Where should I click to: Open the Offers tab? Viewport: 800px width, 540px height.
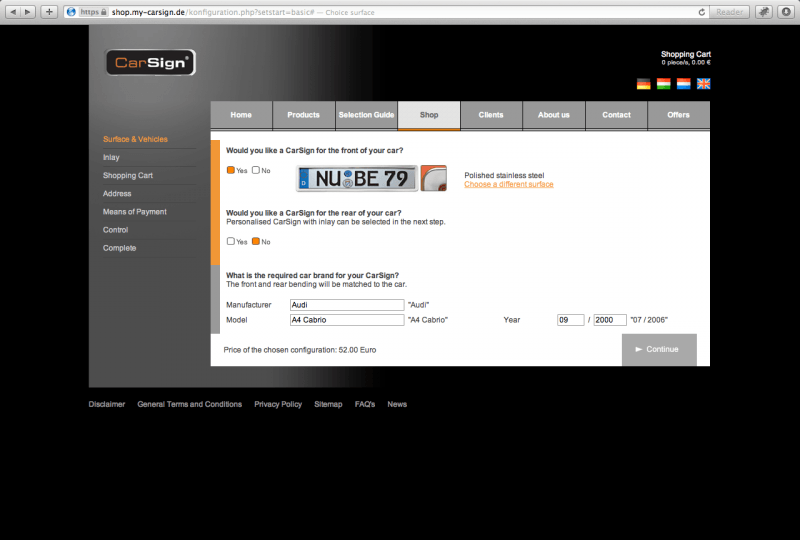tap(679, 115)
